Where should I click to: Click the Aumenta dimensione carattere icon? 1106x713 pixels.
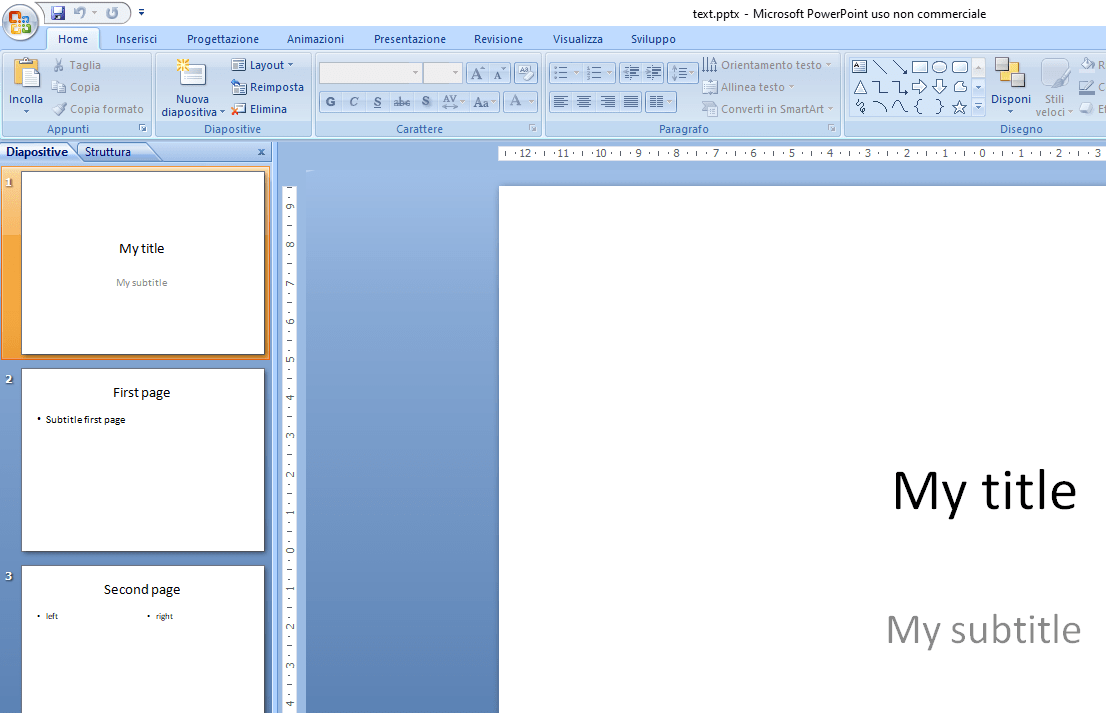pyautogui.click(x=479, y=72)
